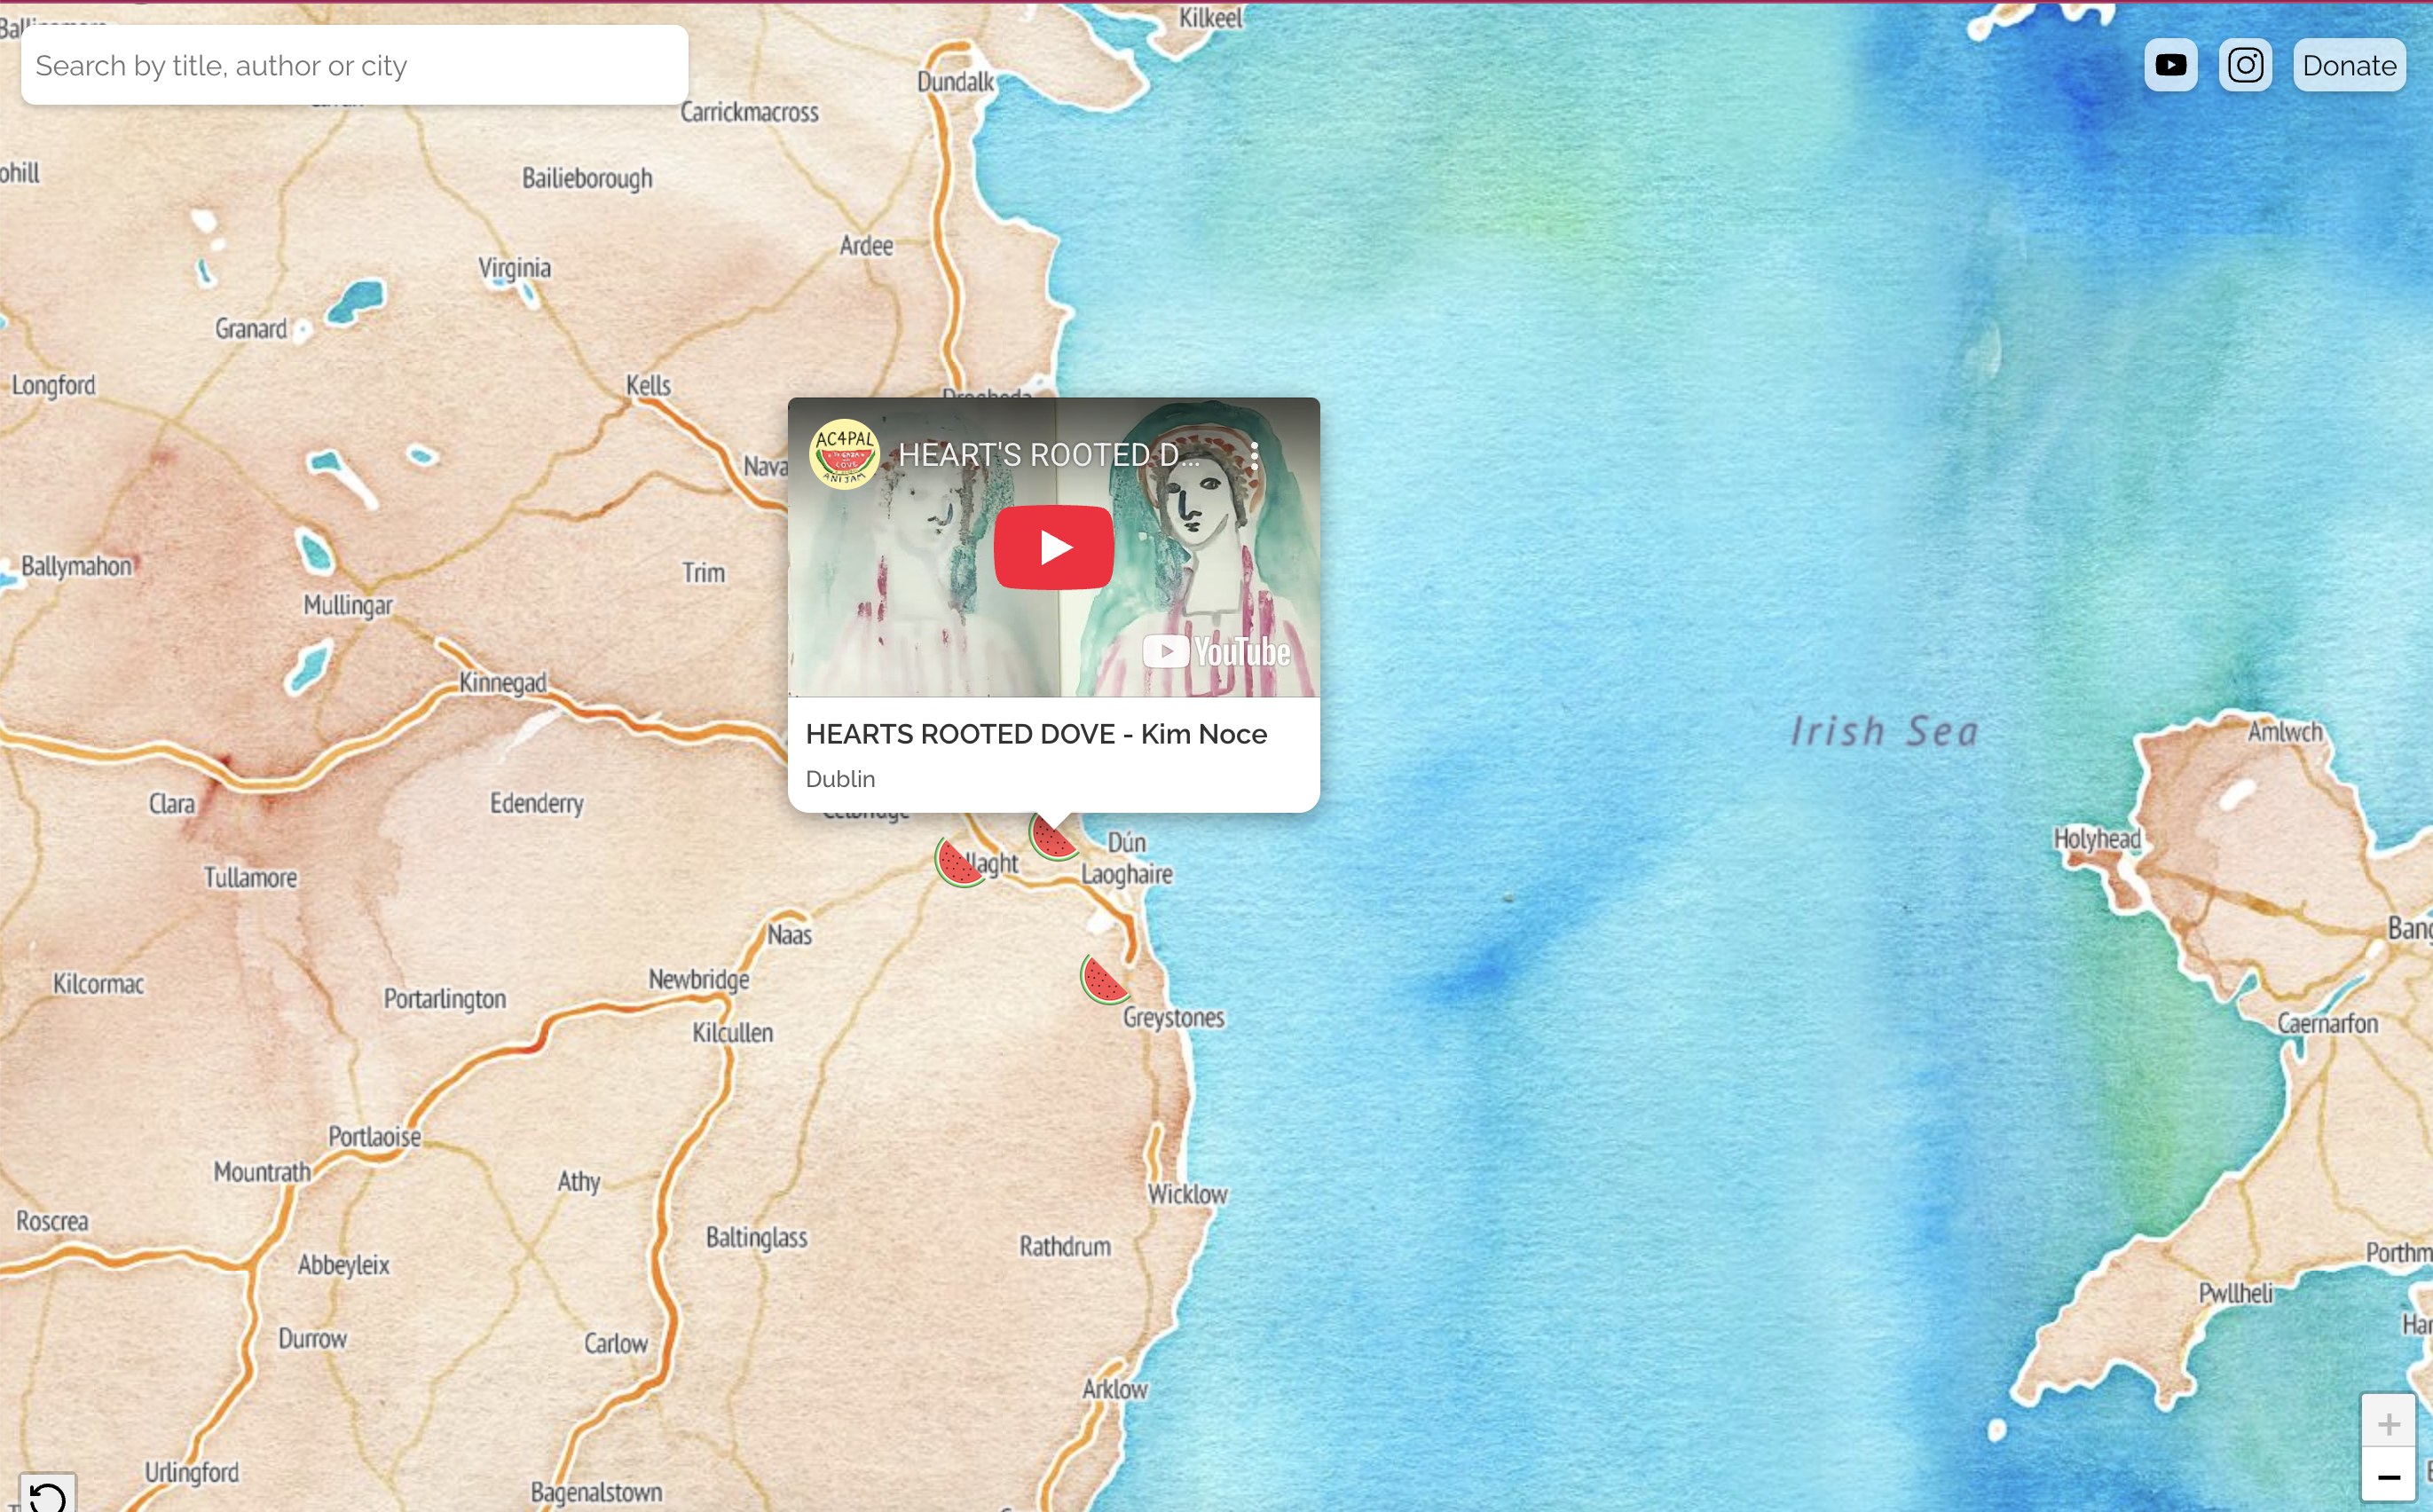Open the video on YouTube via logo
The image size is (2433, 1512).
(x=1216, y=652)
